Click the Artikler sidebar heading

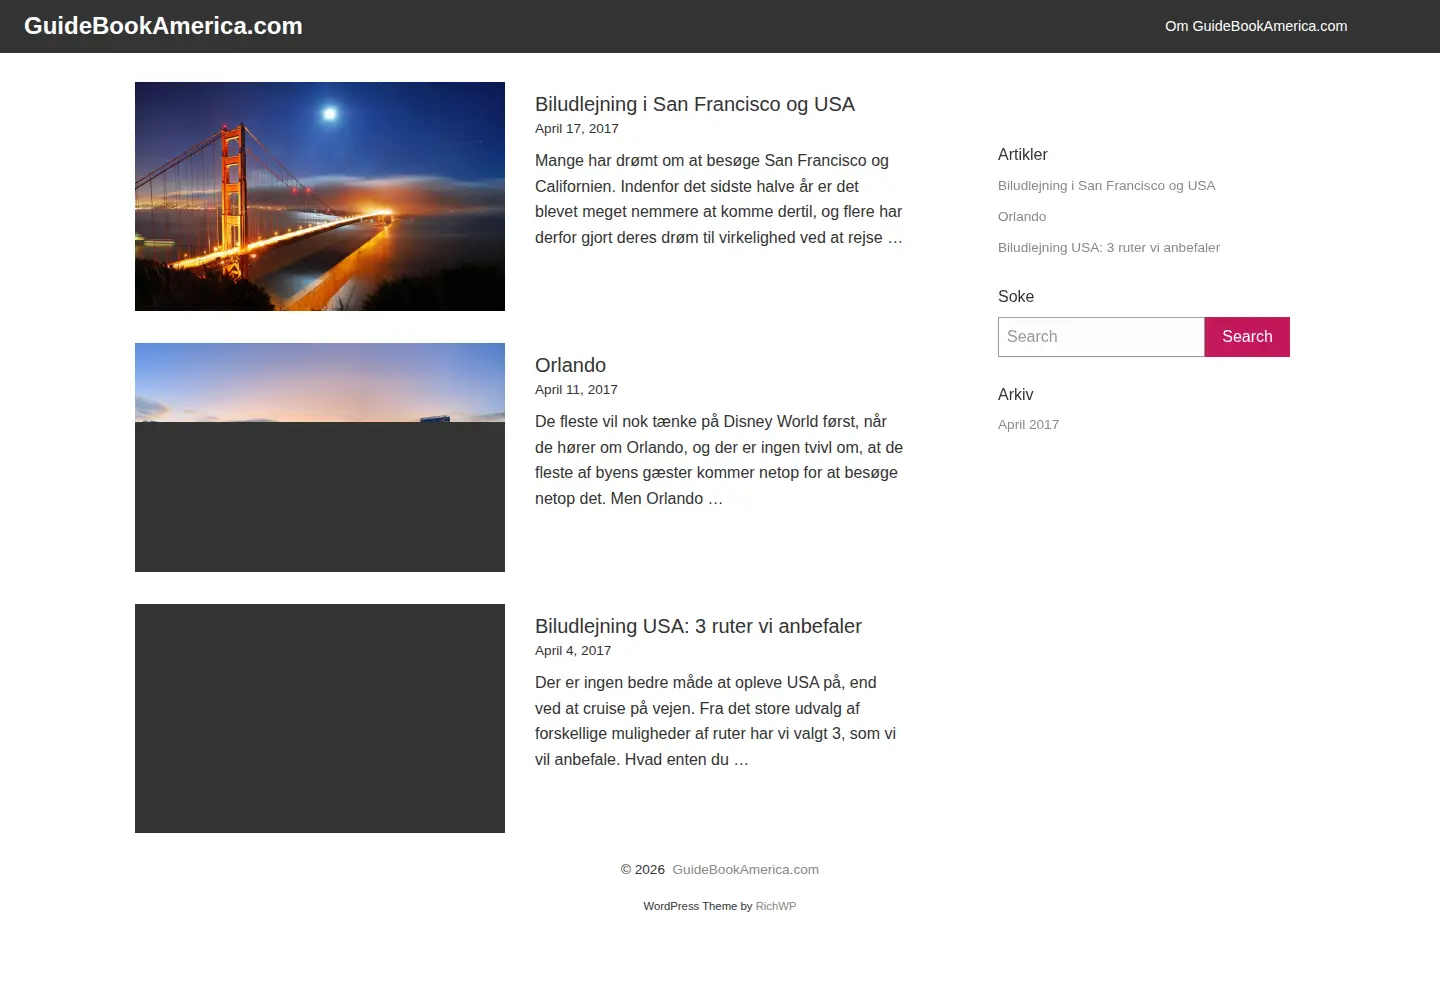(x=1023, y=155)
